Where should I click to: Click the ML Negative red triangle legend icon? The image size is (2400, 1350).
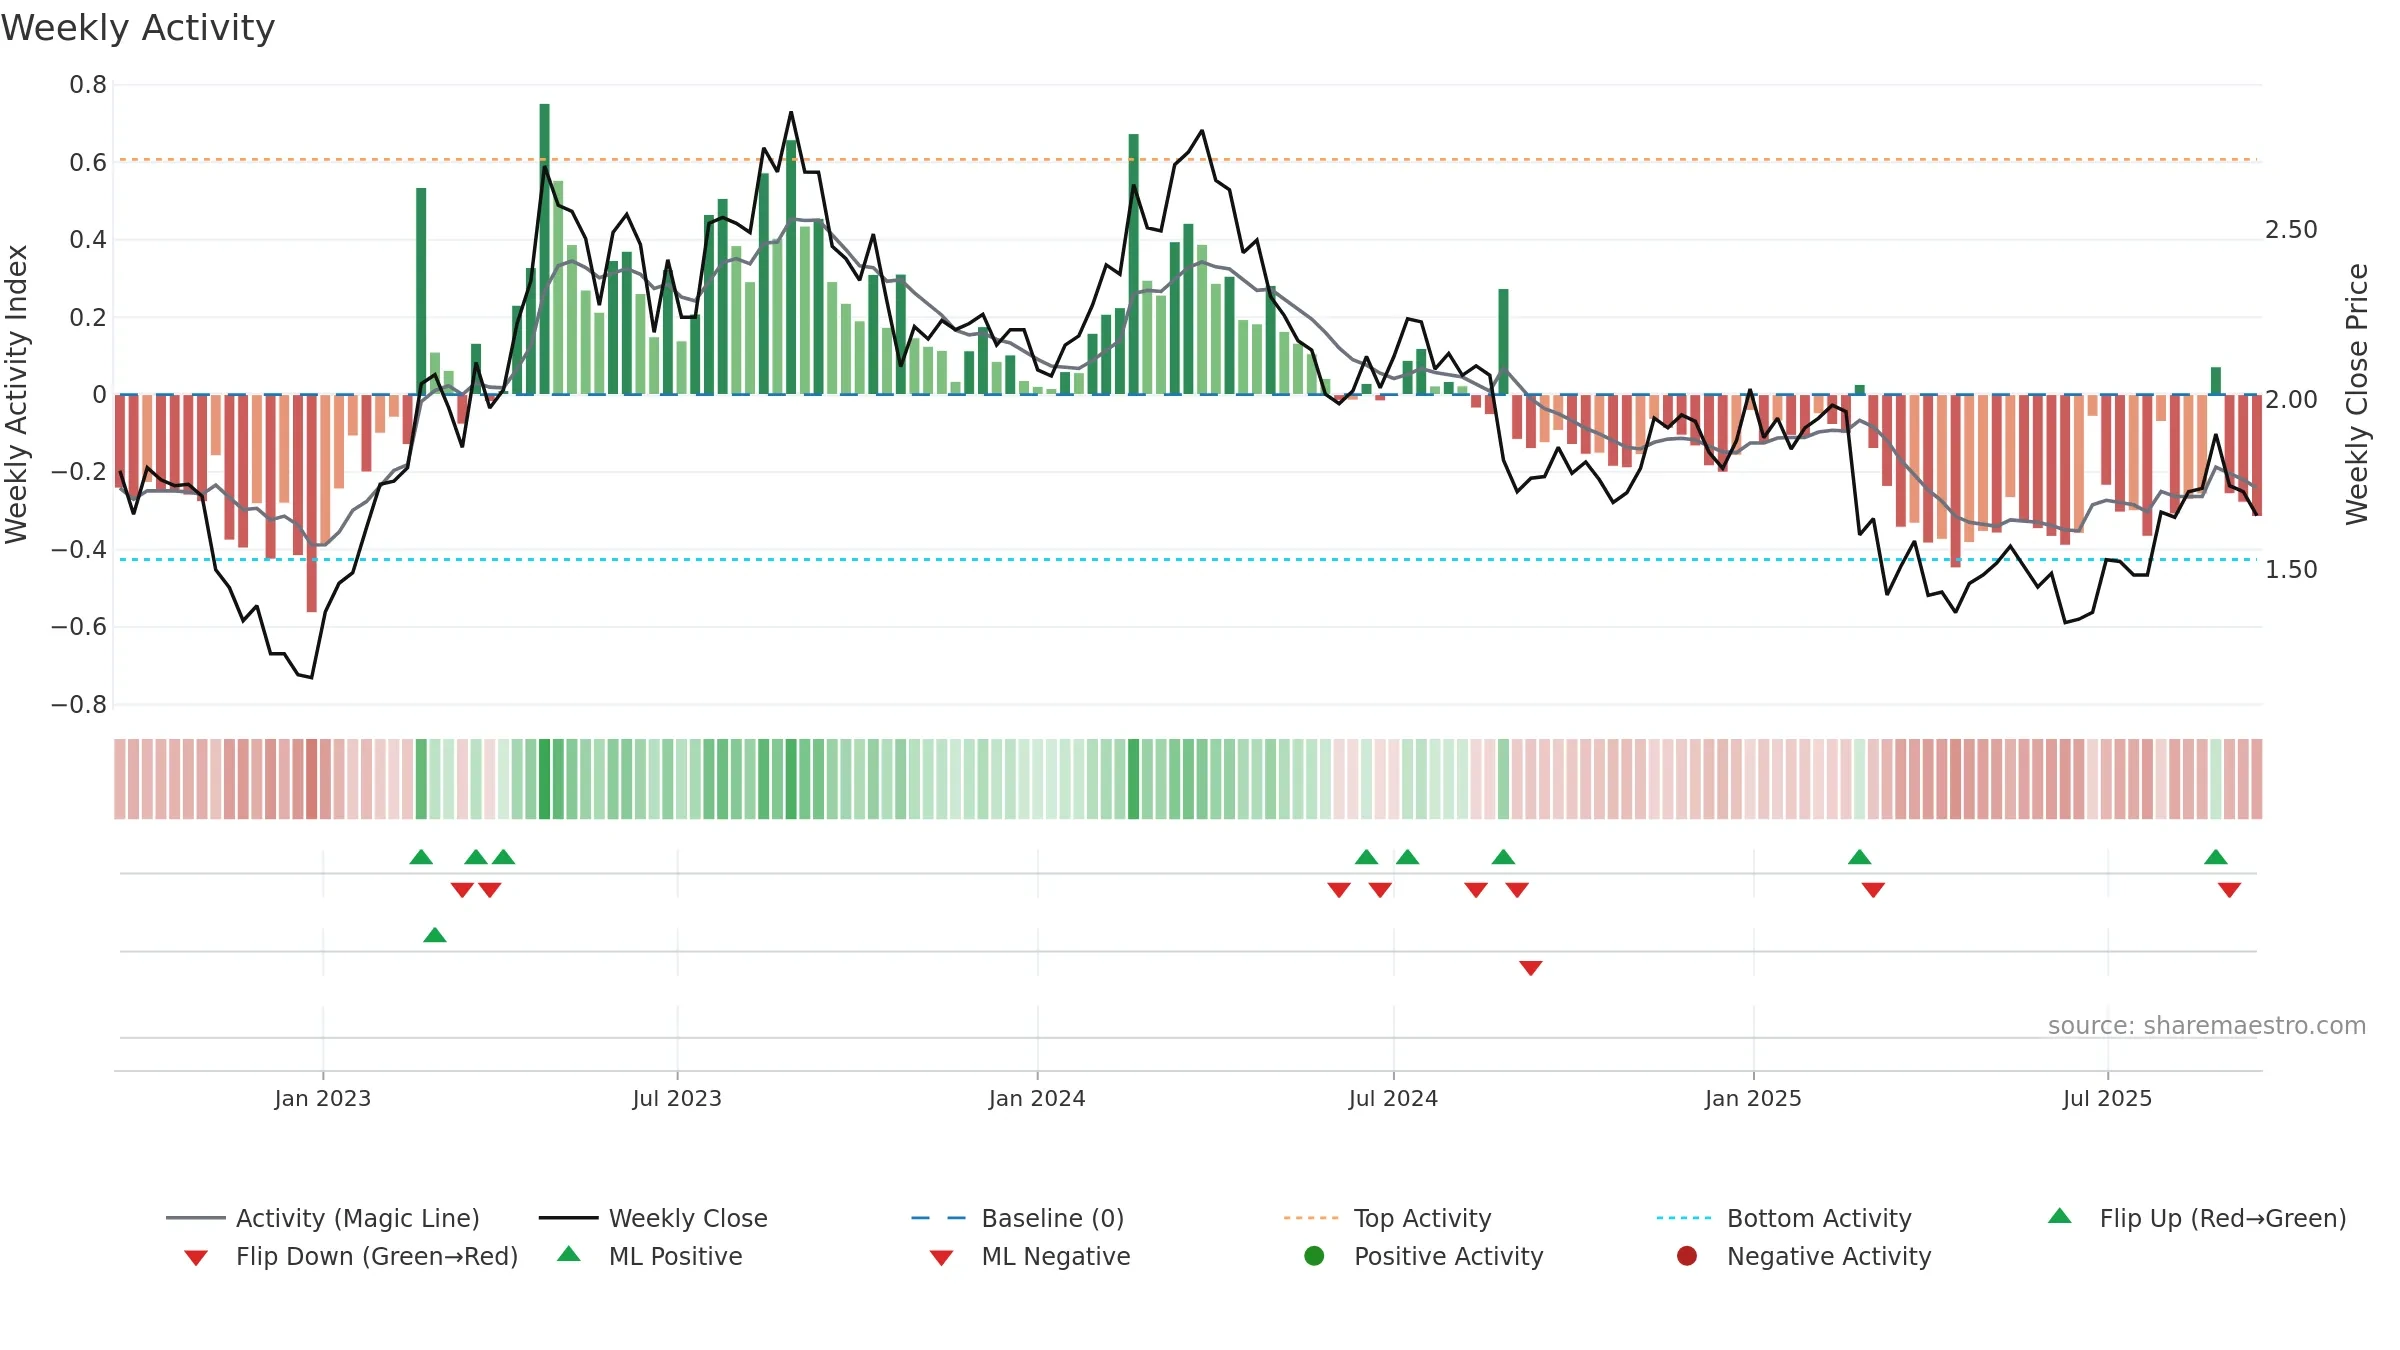(x=941, y=1258)
